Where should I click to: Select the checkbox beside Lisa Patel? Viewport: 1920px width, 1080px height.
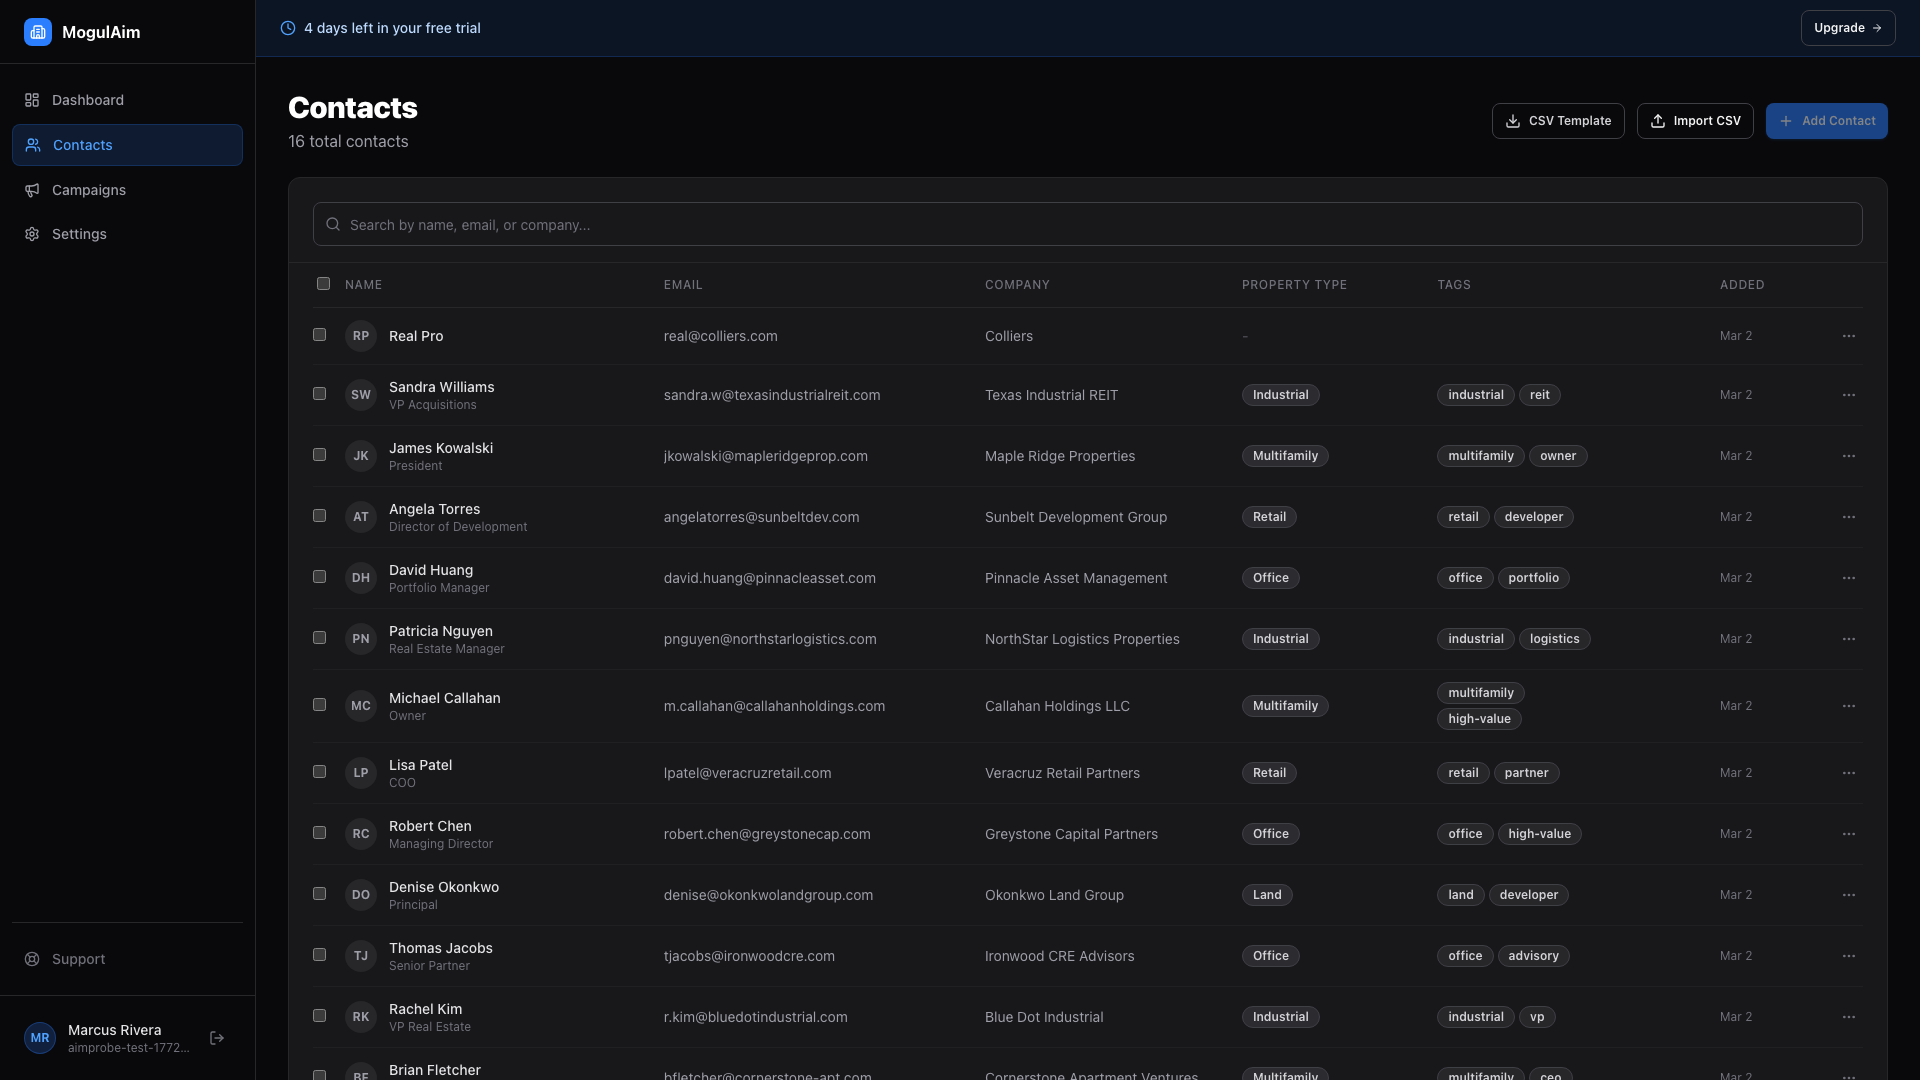coord(319,771)
